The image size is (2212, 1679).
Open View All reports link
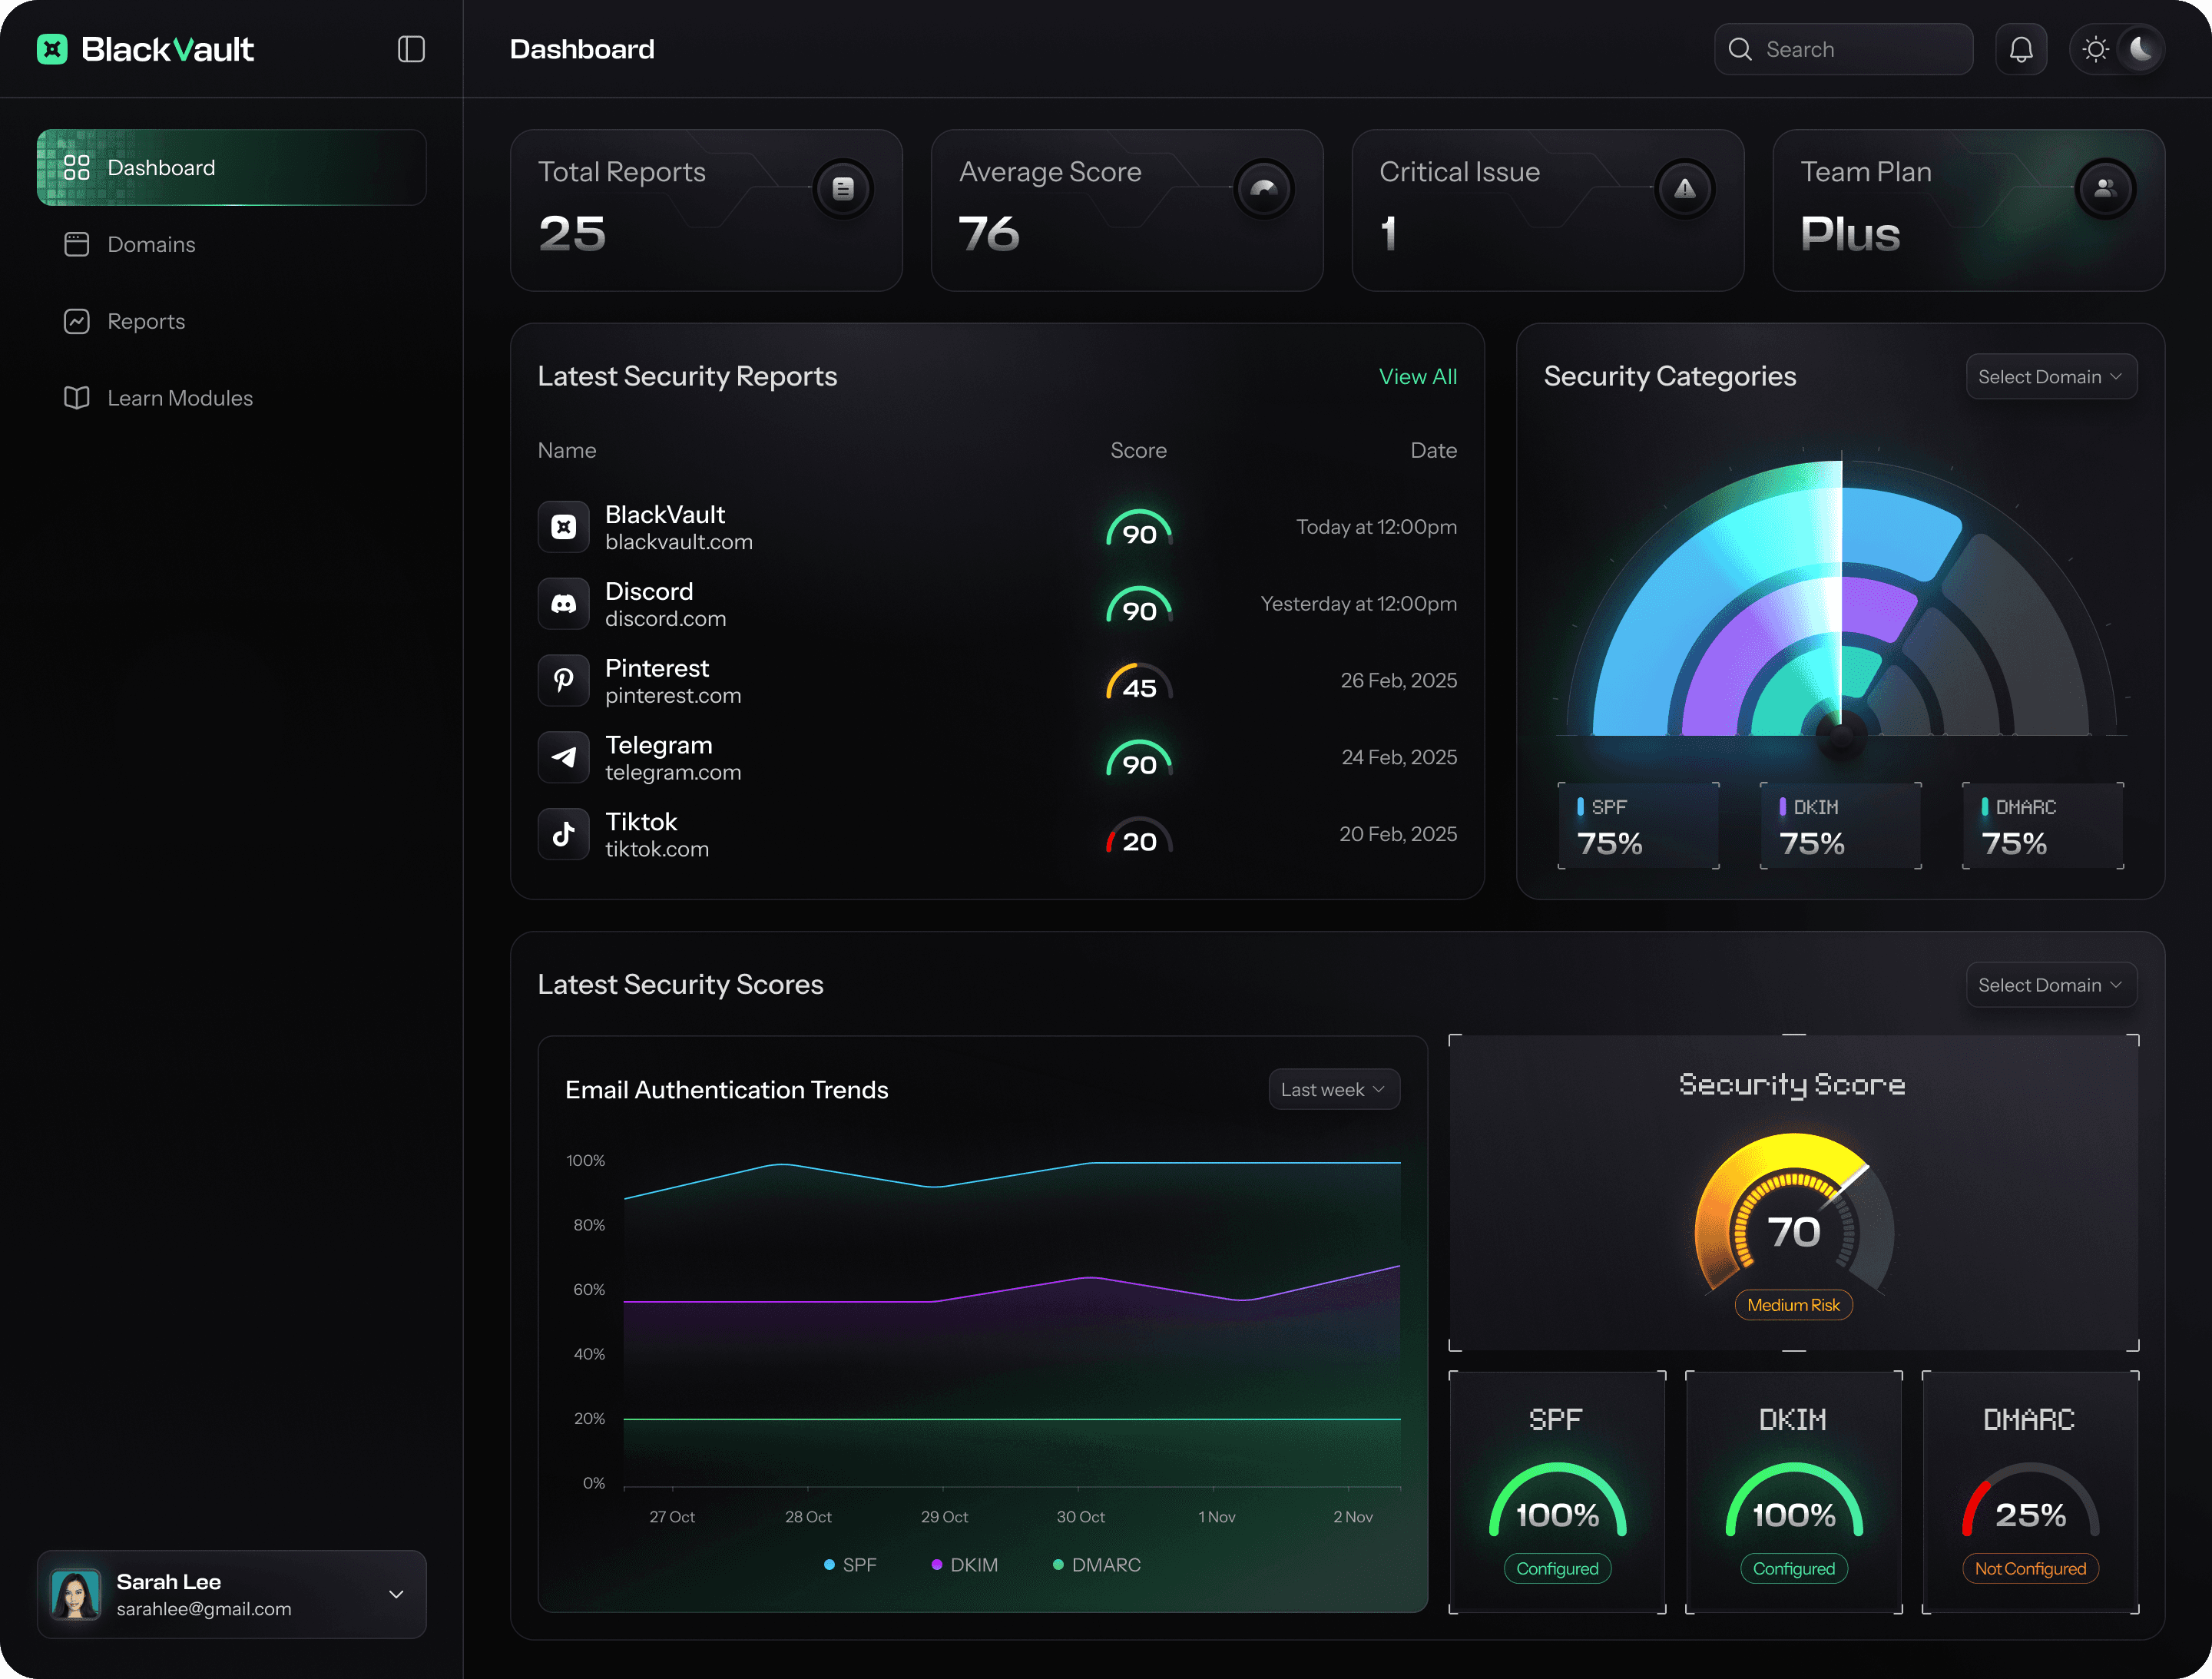pyautogui.click(x=1417, y=376)
